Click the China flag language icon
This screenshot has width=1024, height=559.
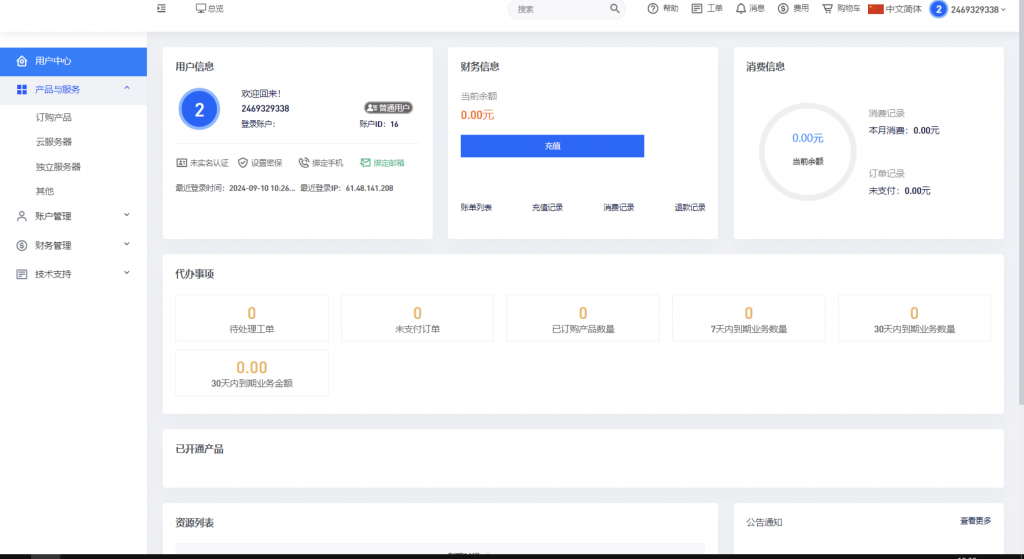876,9
